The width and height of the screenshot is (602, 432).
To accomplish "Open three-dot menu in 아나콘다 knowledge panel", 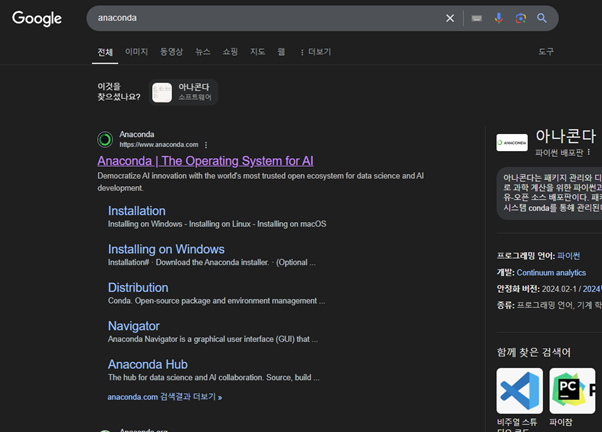I will pos(589,152).
